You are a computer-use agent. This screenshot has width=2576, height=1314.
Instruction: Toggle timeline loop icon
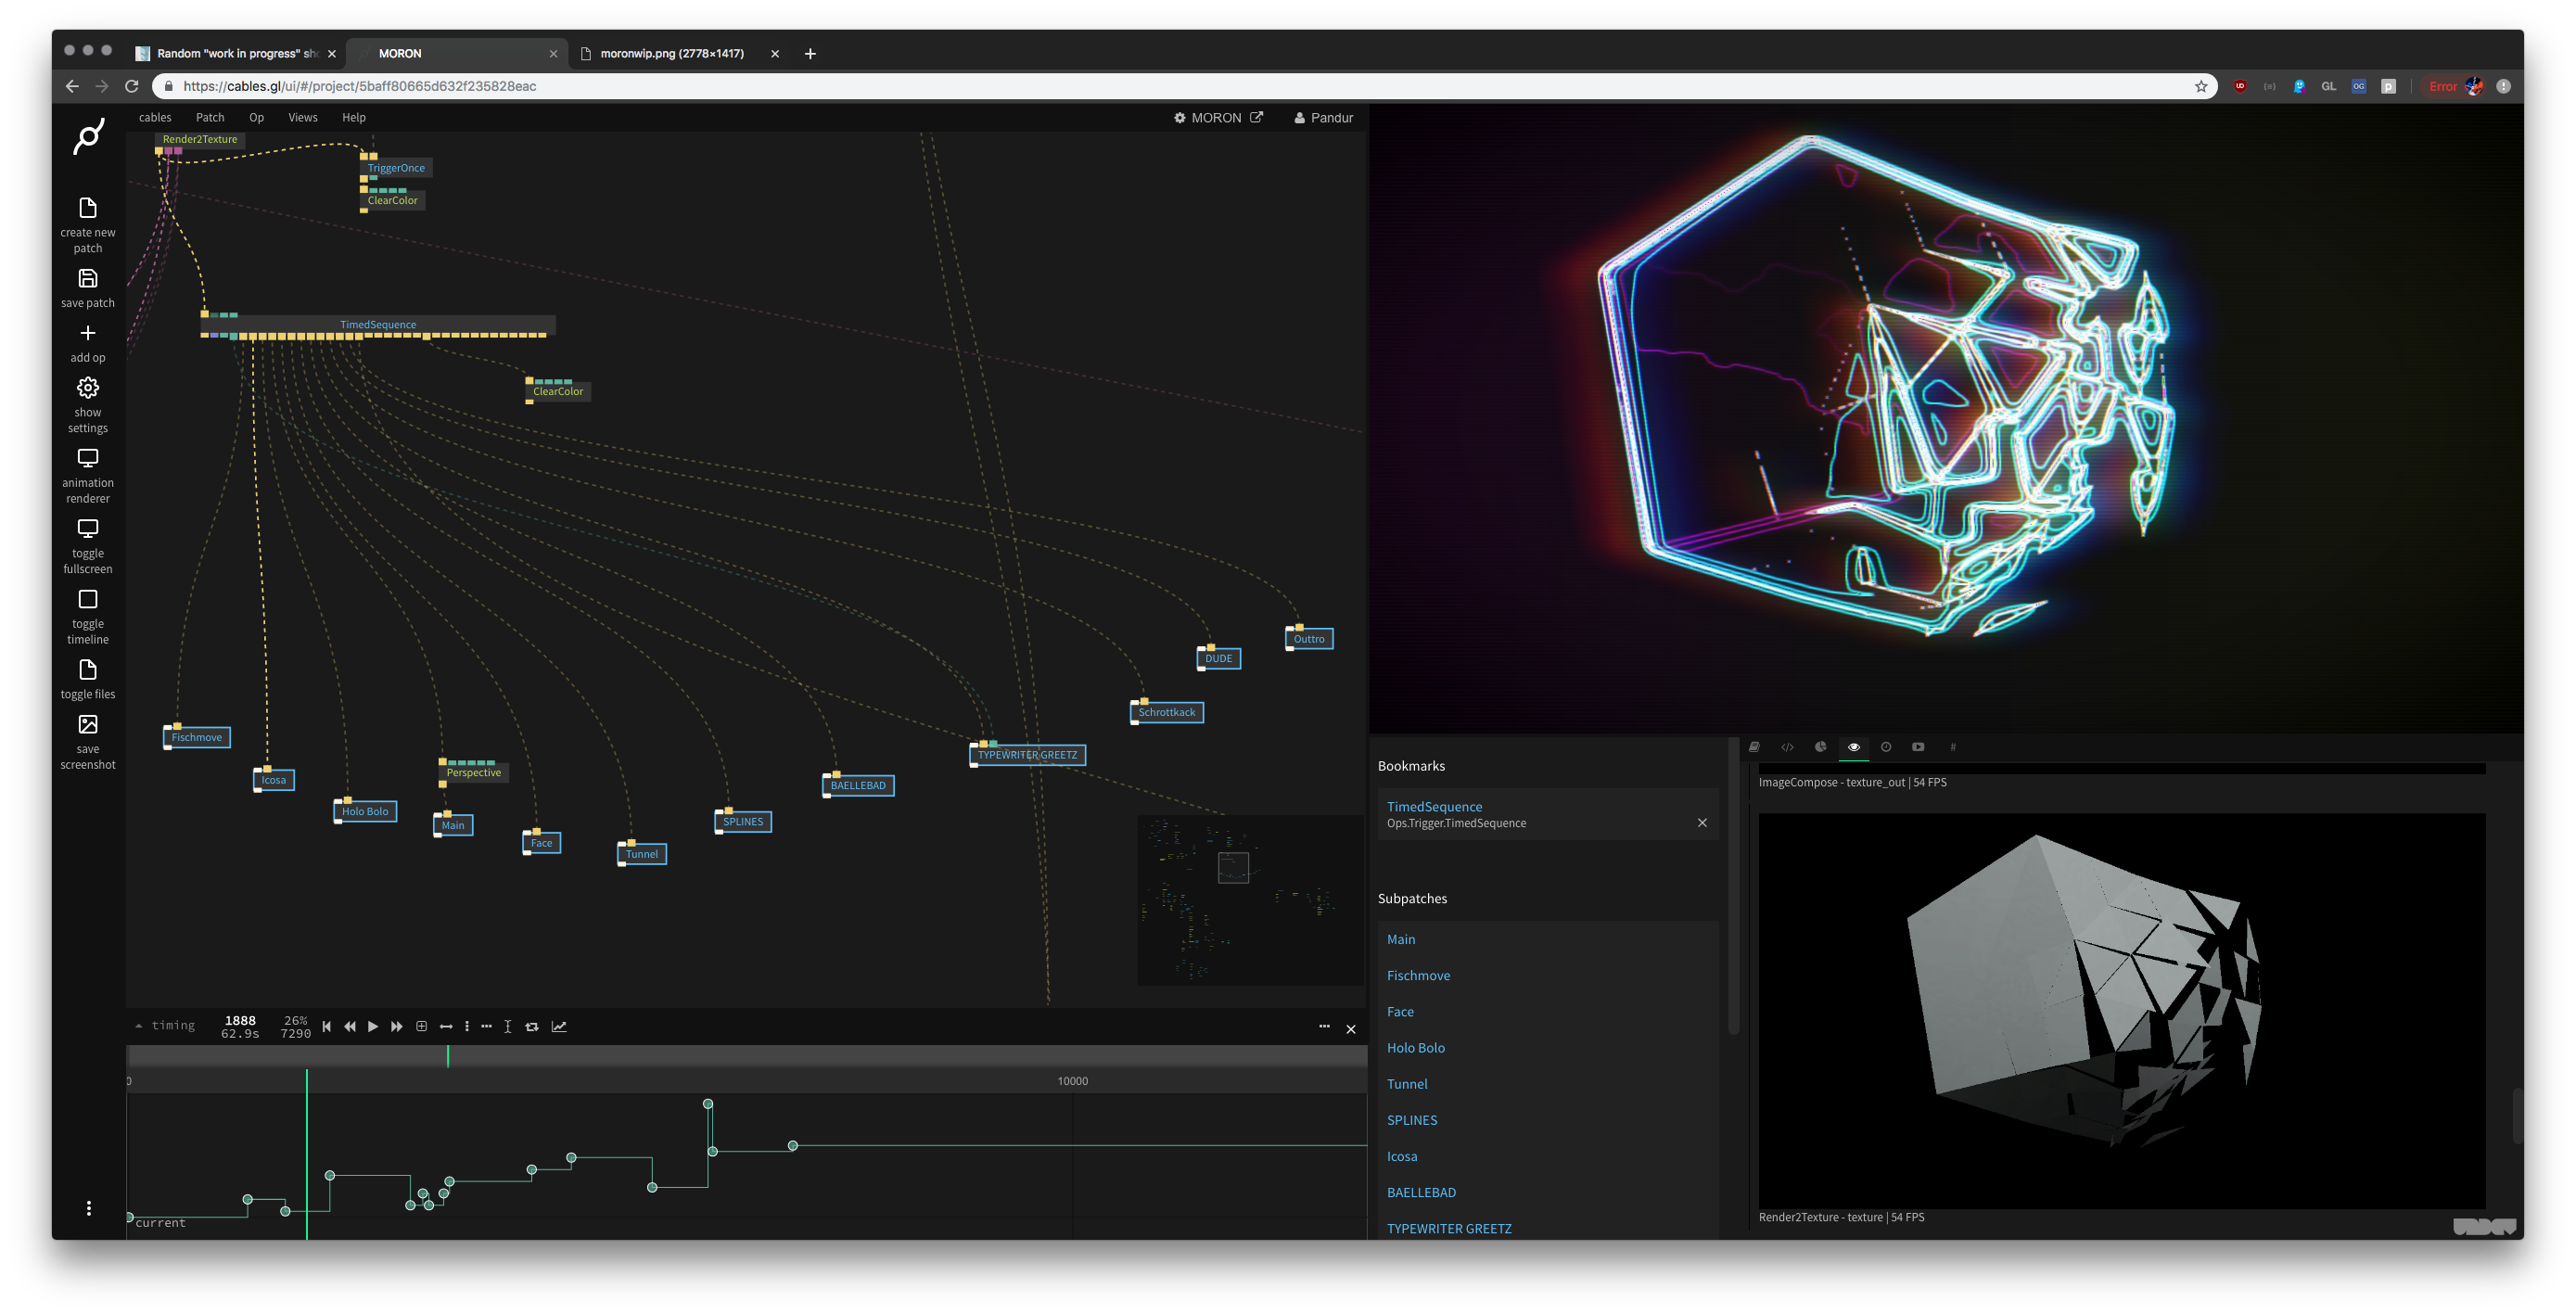click(532, 1026)
